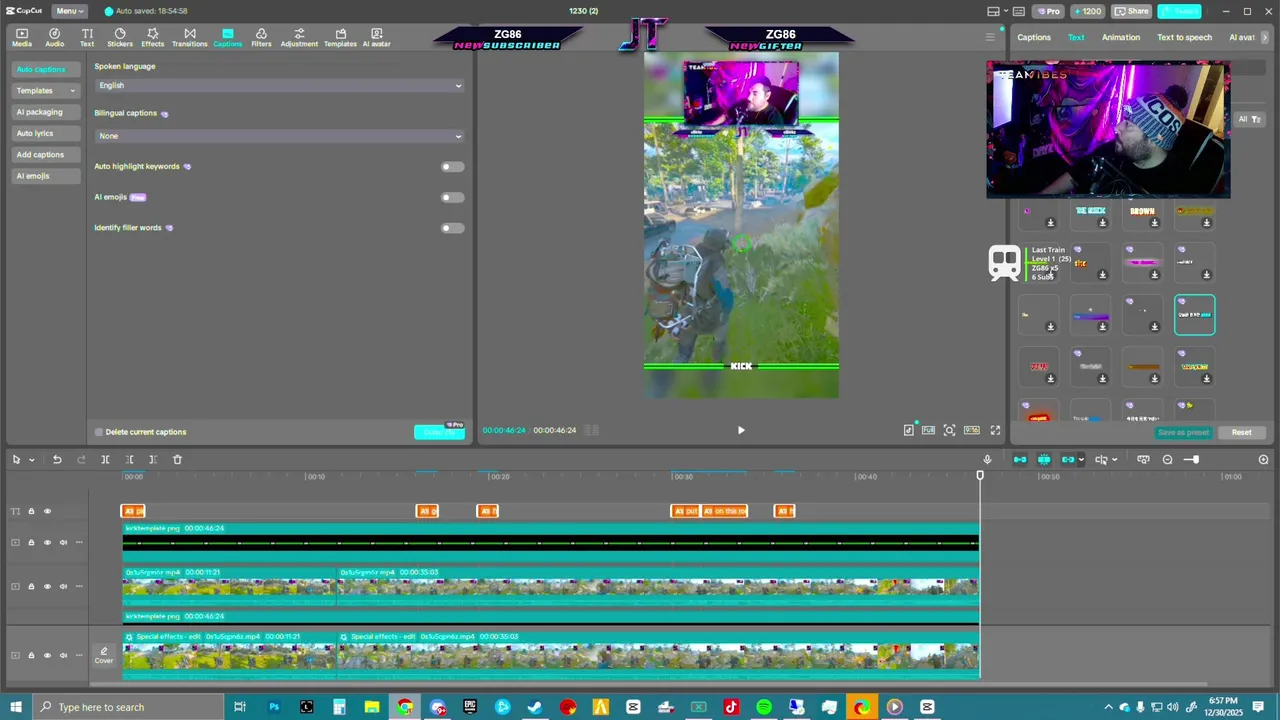Click the timeline playhead marker
Screen dimensions: 1280x720
point(980,475)
